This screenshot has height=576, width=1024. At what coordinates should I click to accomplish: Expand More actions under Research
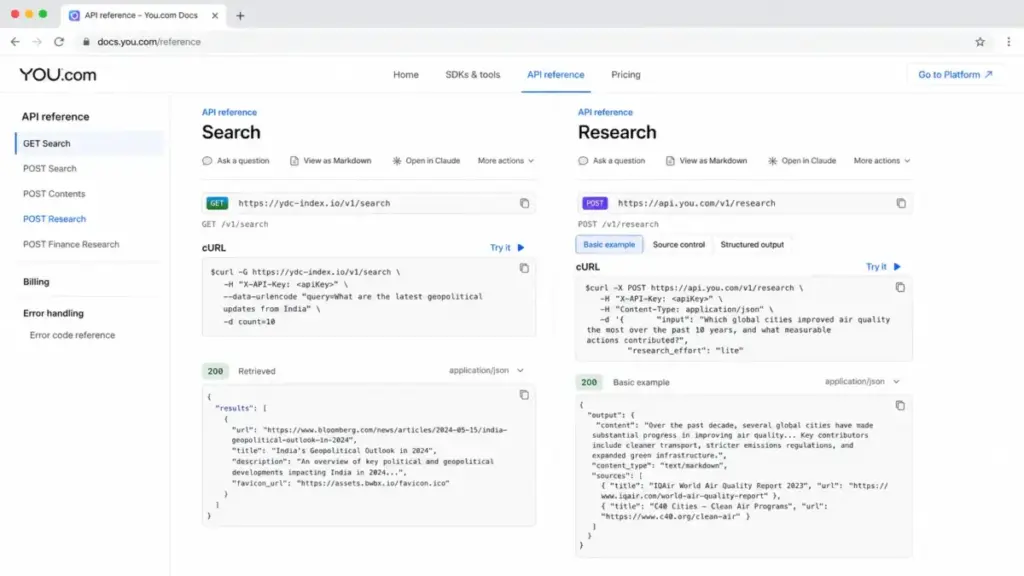tap(882, 161)
